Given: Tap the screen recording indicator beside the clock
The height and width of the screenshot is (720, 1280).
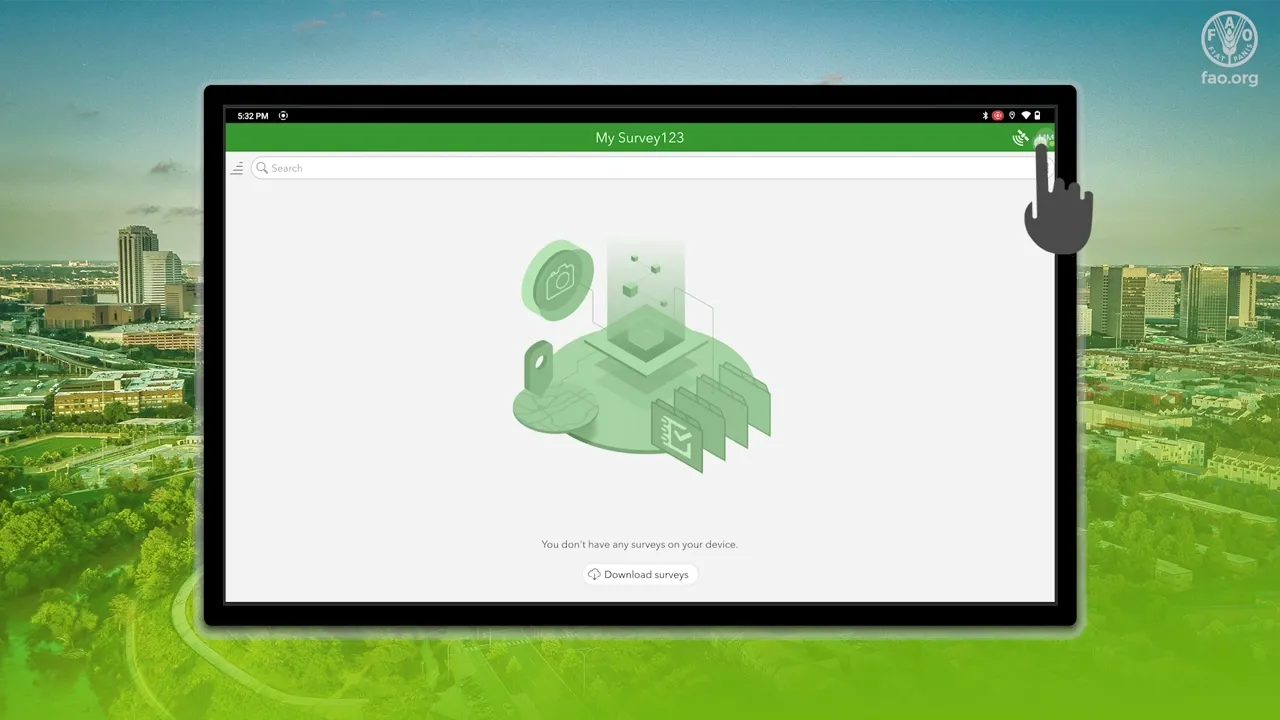Looking at the screenshot, I should [x=284, y=116].
